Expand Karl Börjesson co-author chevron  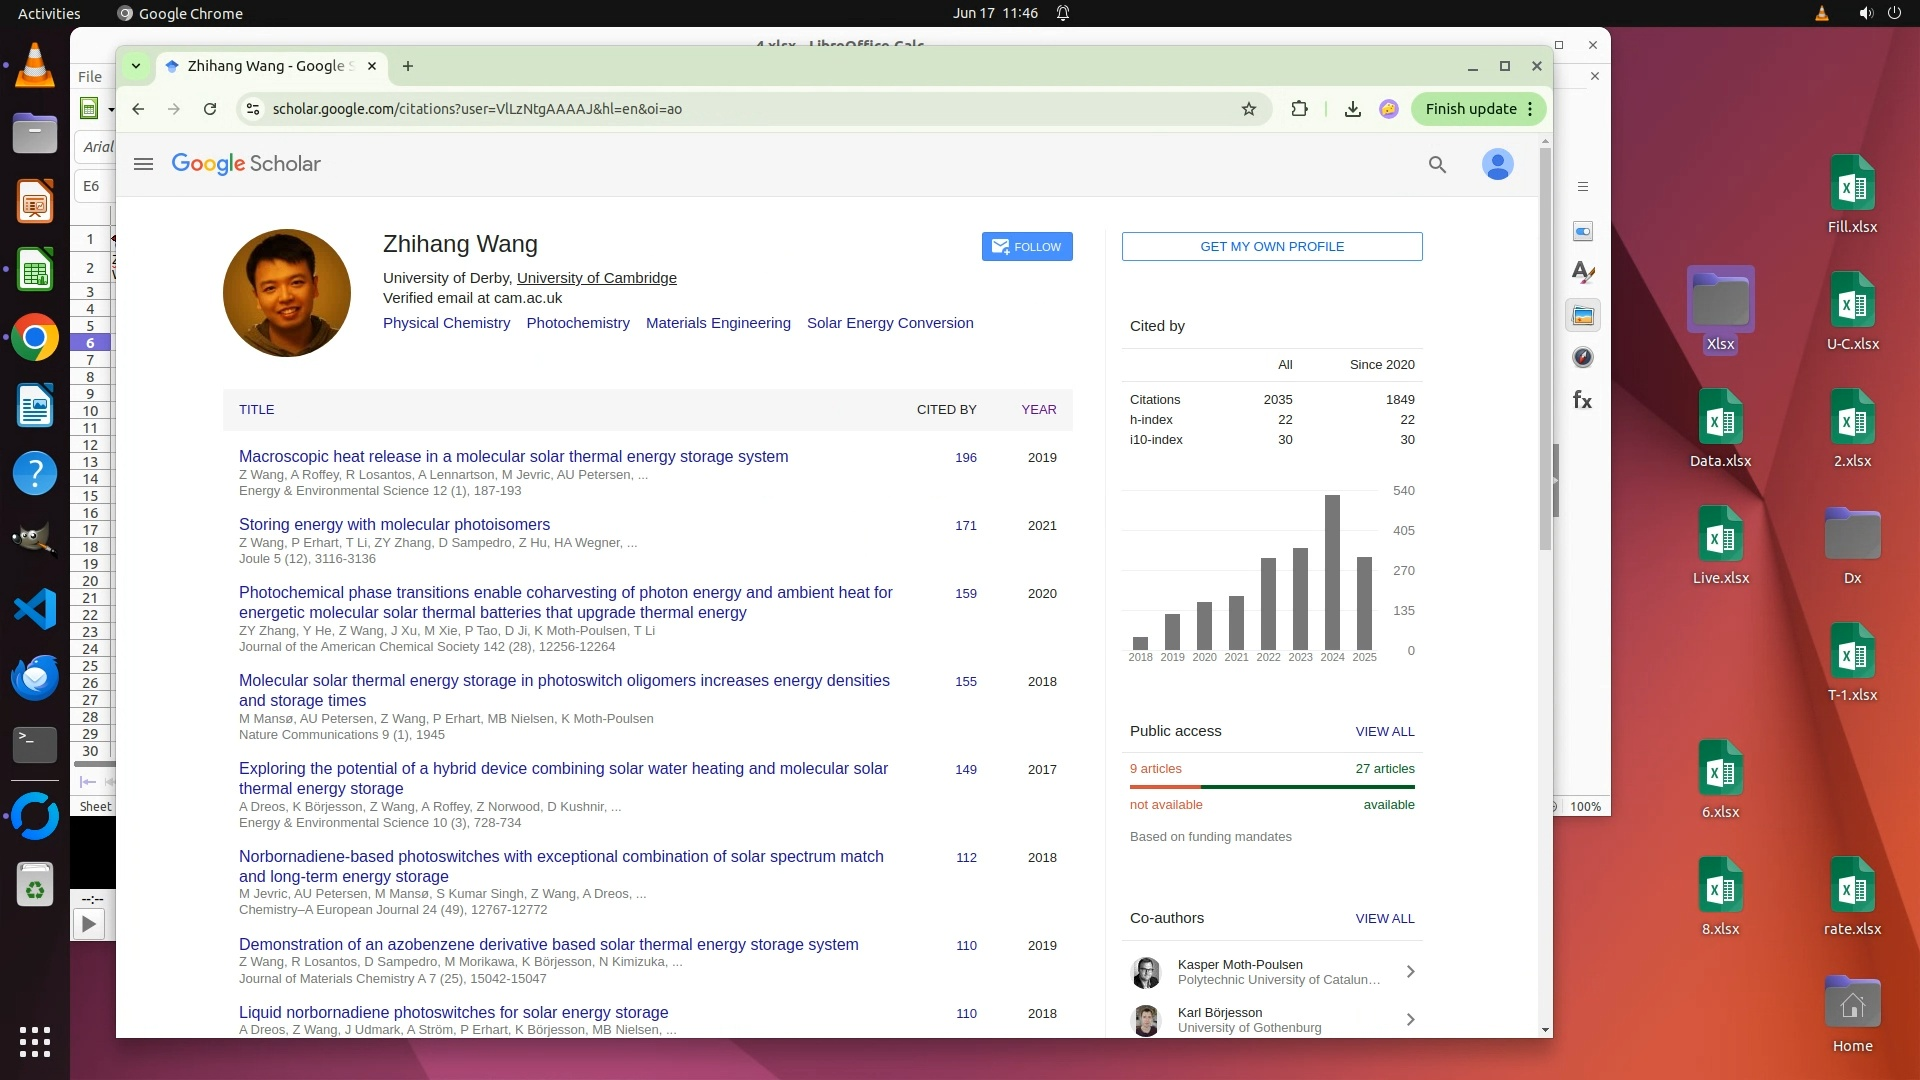tap(1410, 1020)
